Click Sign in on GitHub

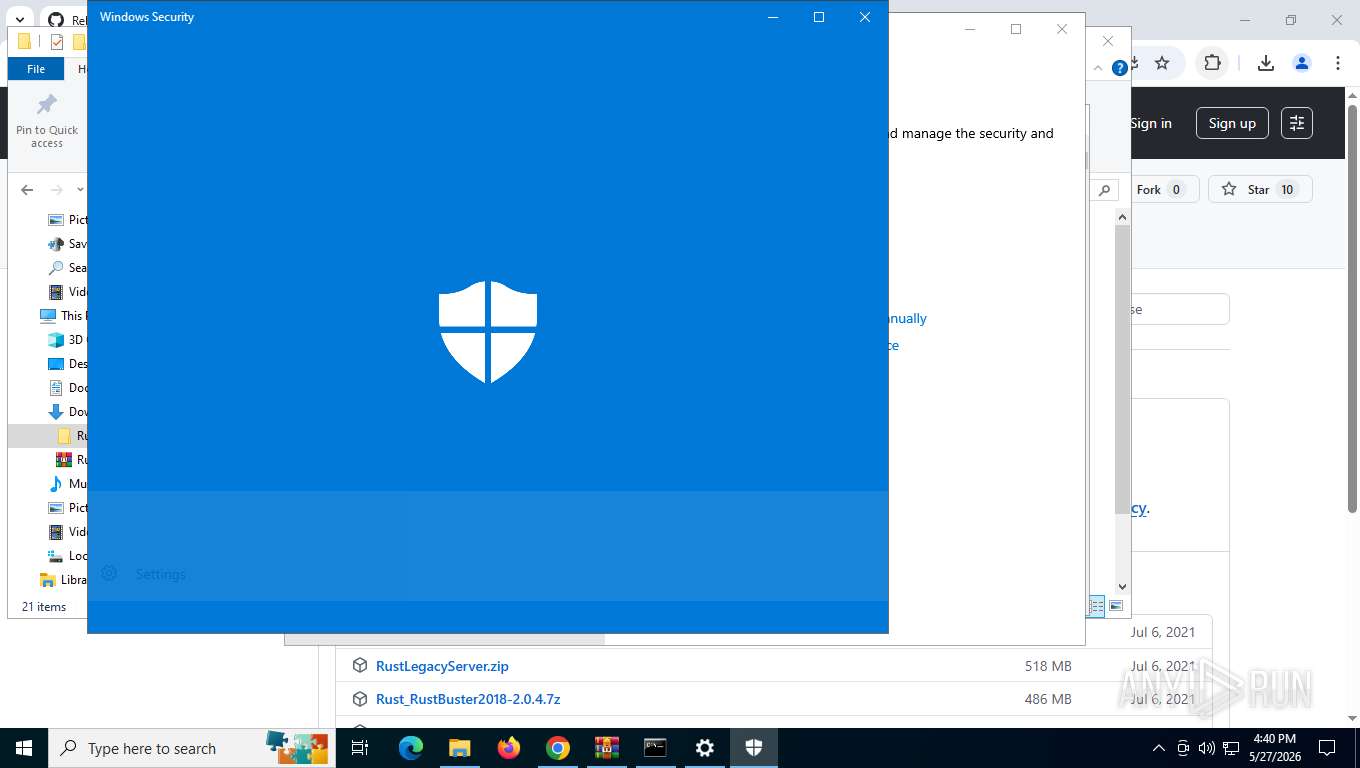coord(1151,123)
